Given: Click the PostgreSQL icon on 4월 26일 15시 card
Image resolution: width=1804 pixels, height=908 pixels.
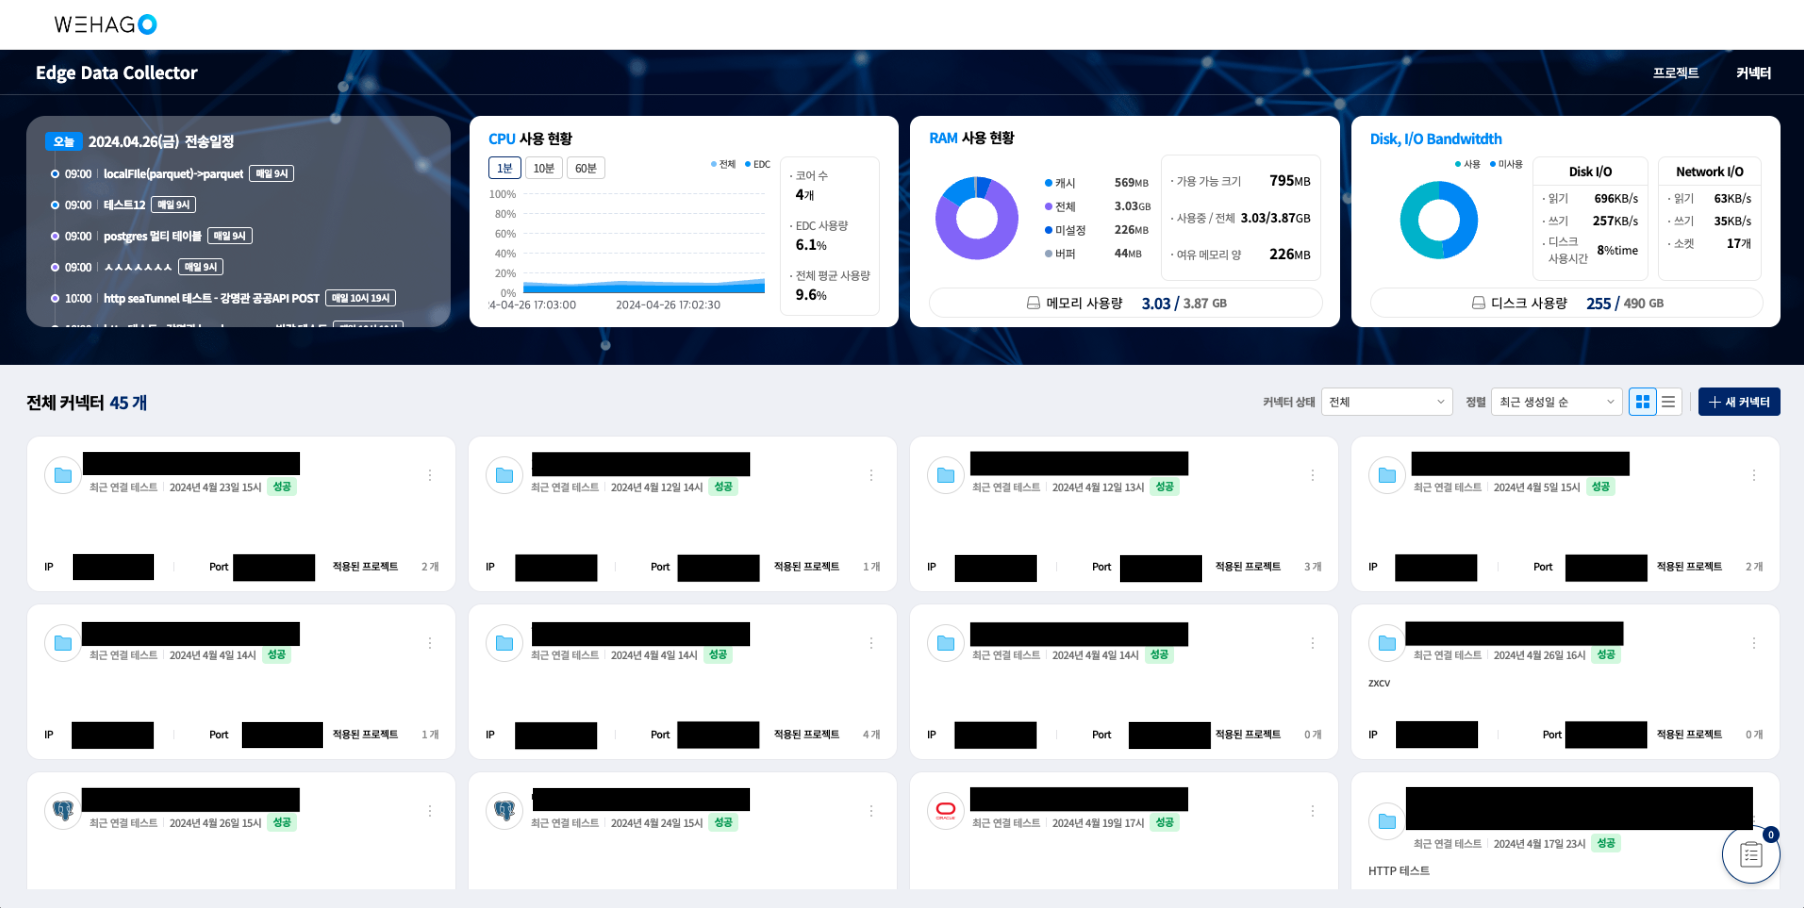Looking at the screenshot, I should click(x=63, y=810).
